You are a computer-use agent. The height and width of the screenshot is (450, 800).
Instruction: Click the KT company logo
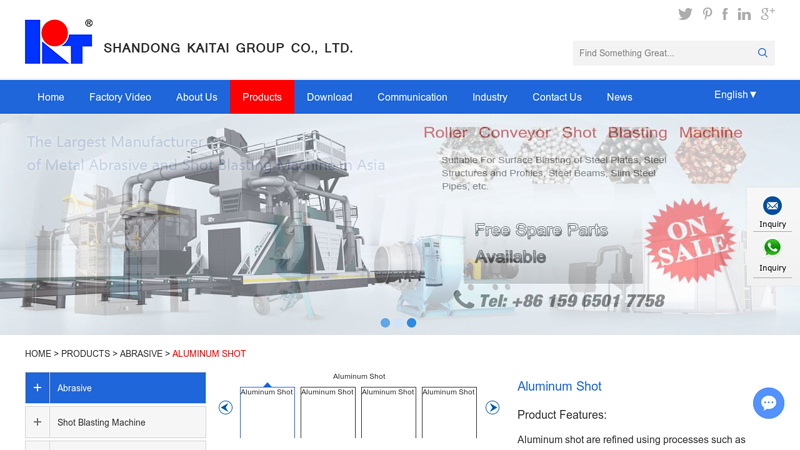point(59,41)
